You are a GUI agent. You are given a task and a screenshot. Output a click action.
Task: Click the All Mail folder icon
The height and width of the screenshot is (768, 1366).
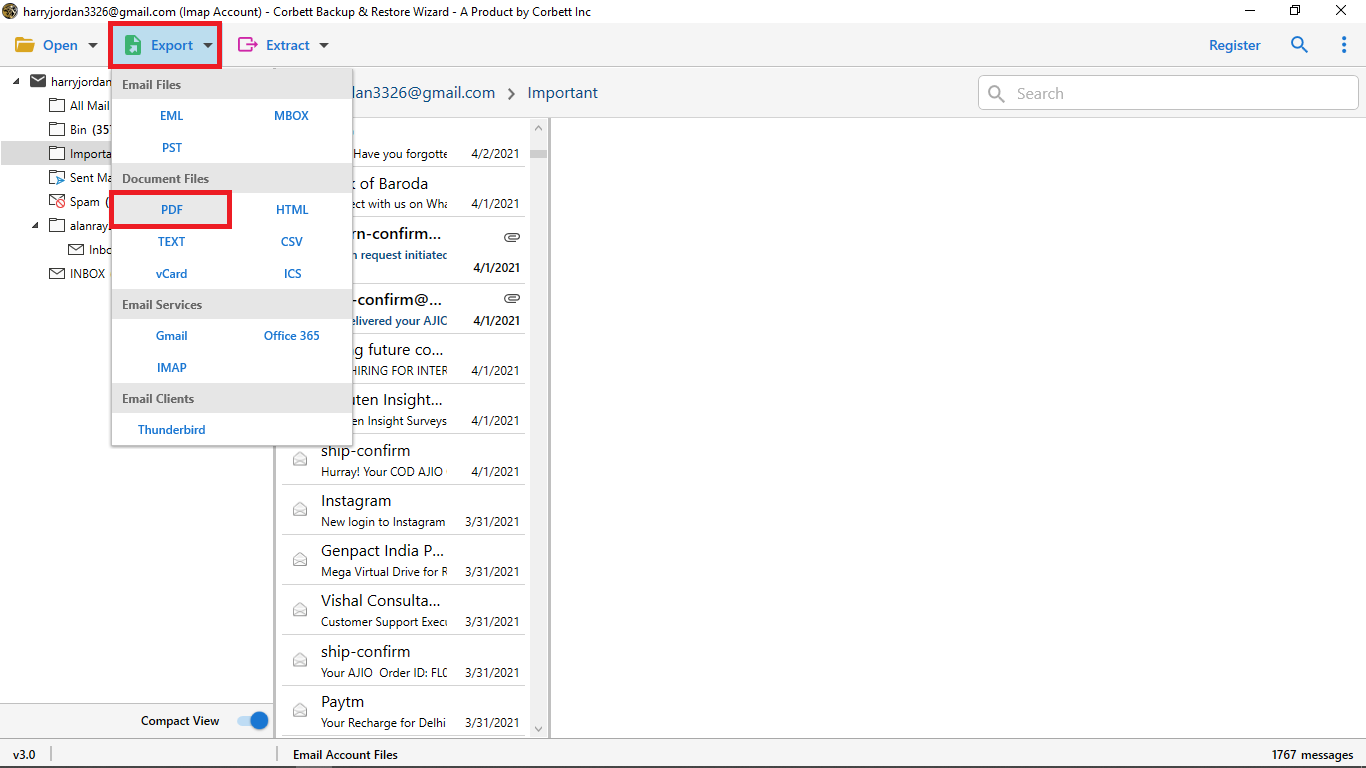[x=57, y=105]
